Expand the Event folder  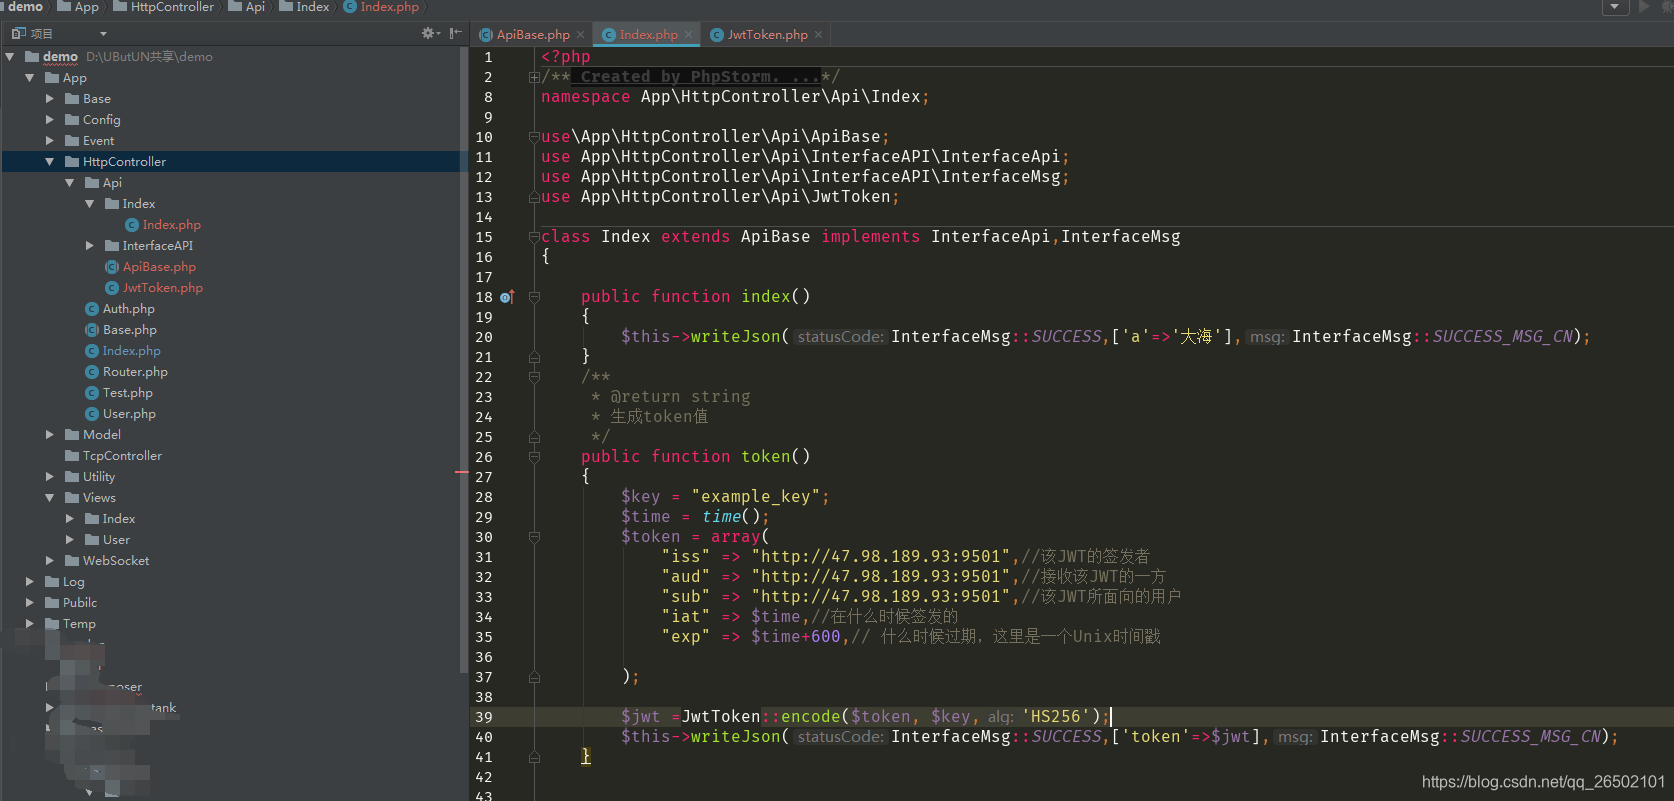point(50,141)
